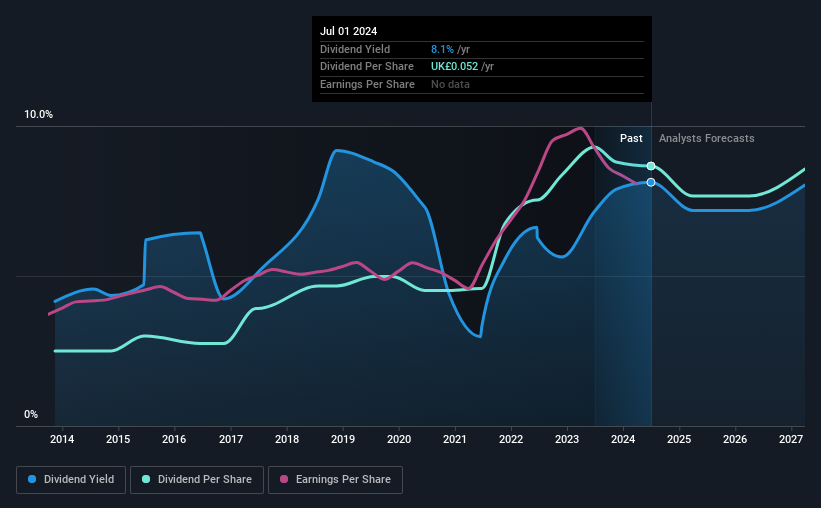Screen dimensions: 821x508
Task: Select the blue Dividend Yield data point marker
Action: pyautogui.click(x=651, y=182)
